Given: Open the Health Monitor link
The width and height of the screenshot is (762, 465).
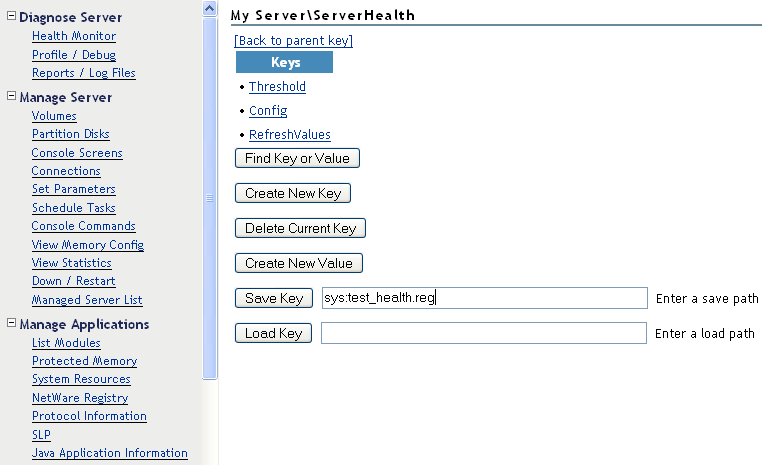Looking at the screenshot, I should 73,36.
